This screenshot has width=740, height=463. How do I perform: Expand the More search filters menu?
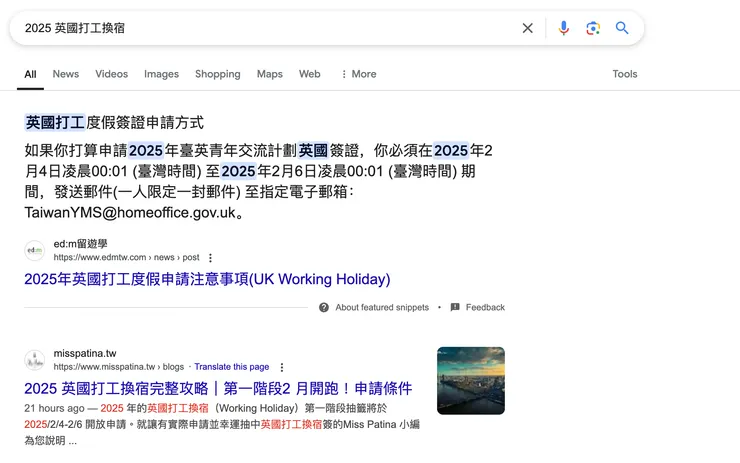click(359, 74)
